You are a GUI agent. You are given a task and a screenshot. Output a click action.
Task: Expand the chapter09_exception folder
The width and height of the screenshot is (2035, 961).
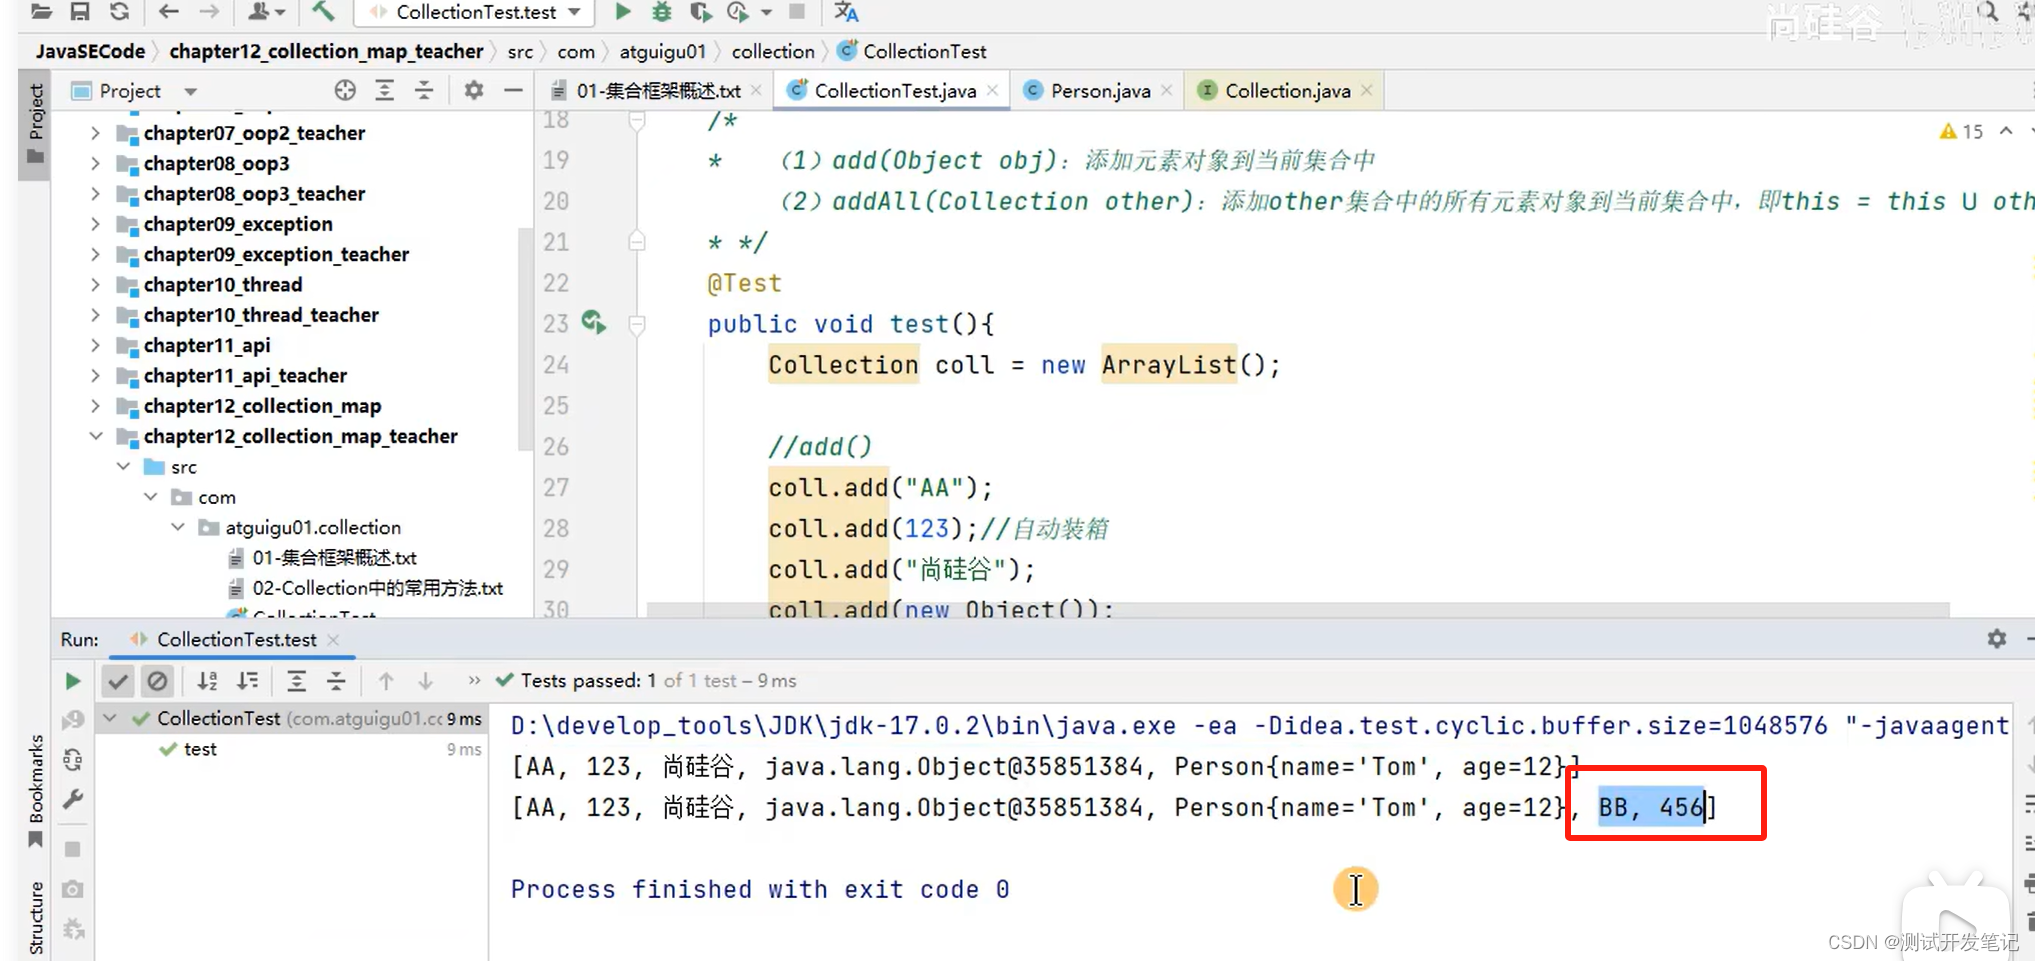[x=95, y=224]
